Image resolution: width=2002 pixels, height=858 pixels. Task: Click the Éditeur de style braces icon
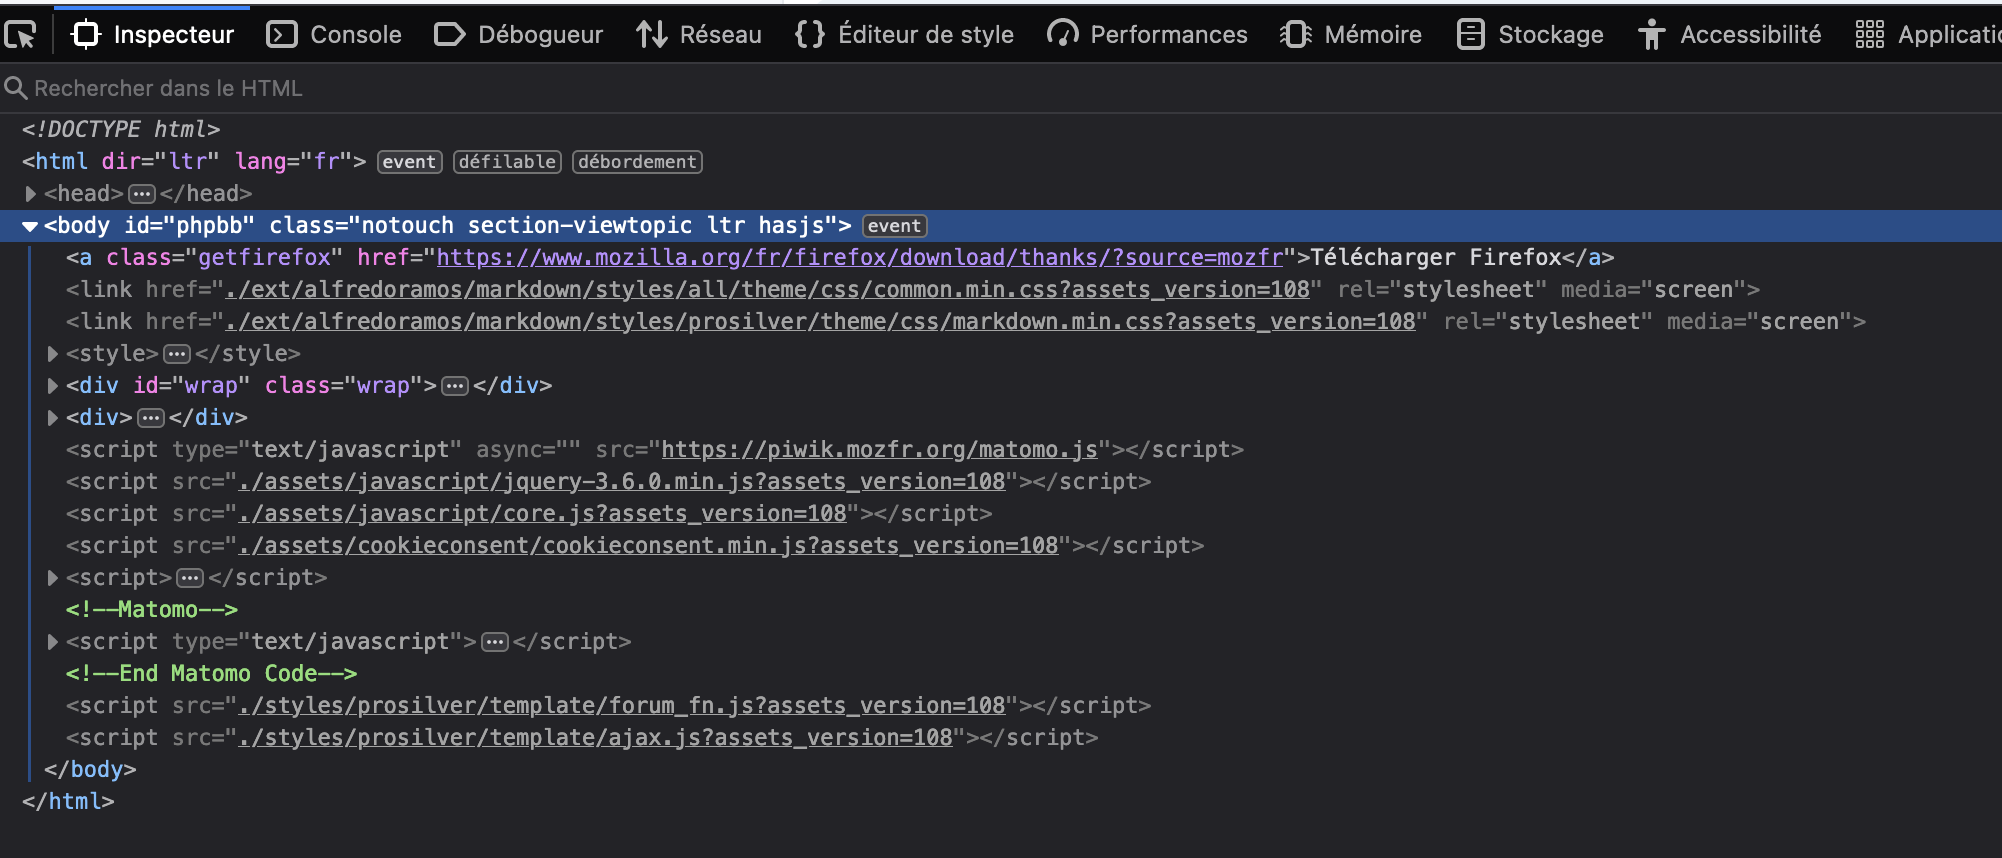(x=809, y=35)
